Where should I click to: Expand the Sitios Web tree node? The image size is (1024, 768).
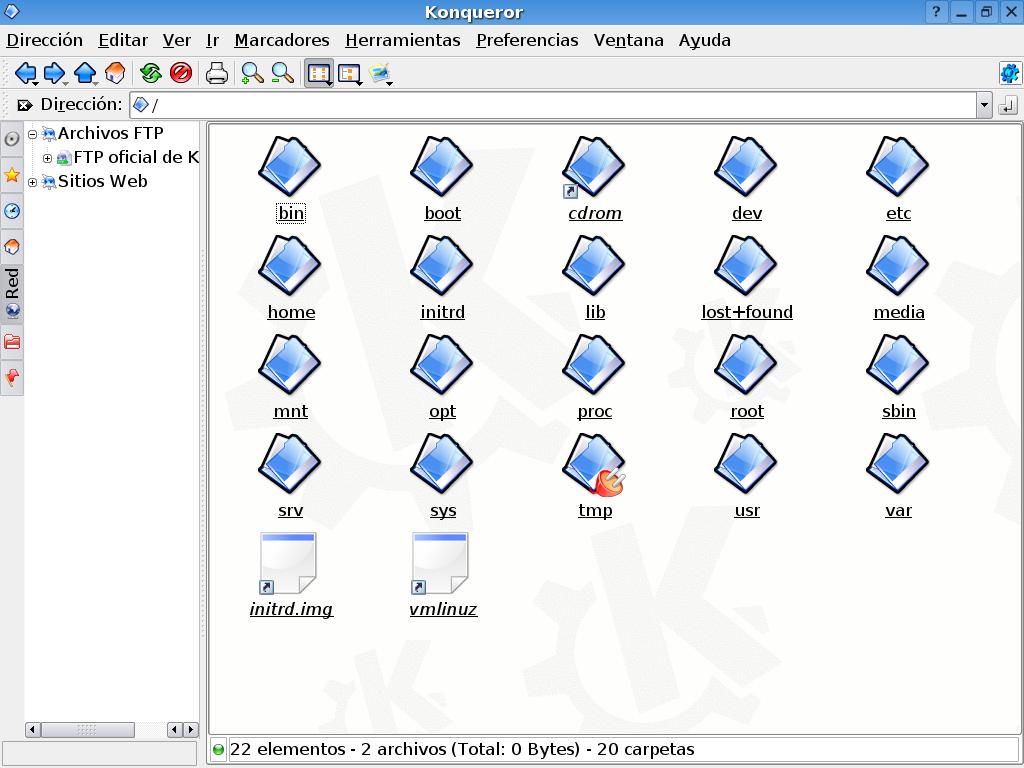click(x=32, y=183)
